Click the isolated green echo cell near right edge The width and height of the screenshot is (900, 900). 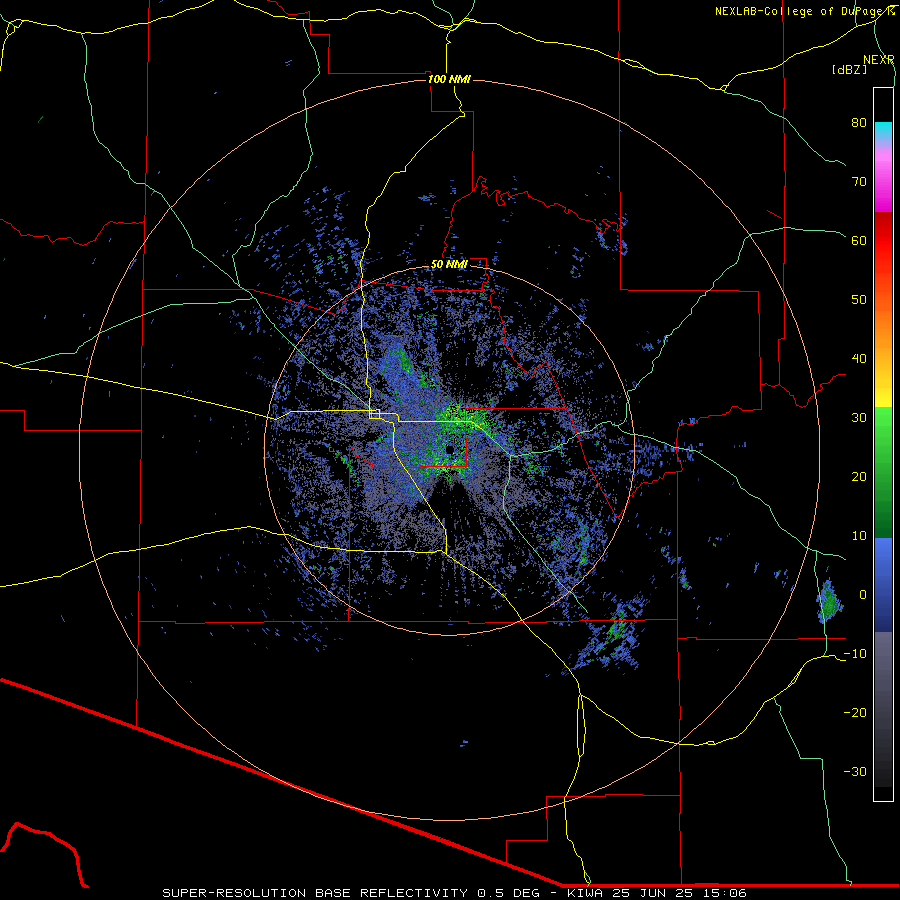coord(829,602)
